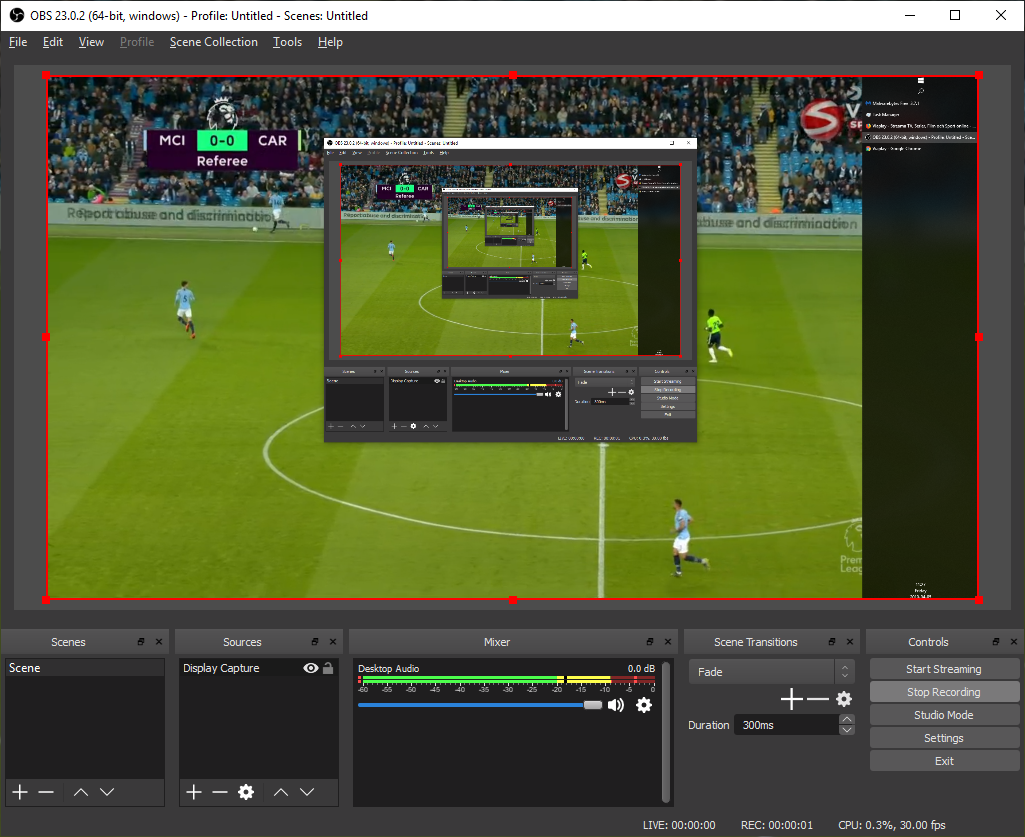This screenshot has height=837, width=1025.
Task: Close the Scenes panel
Action: [159, 641]
